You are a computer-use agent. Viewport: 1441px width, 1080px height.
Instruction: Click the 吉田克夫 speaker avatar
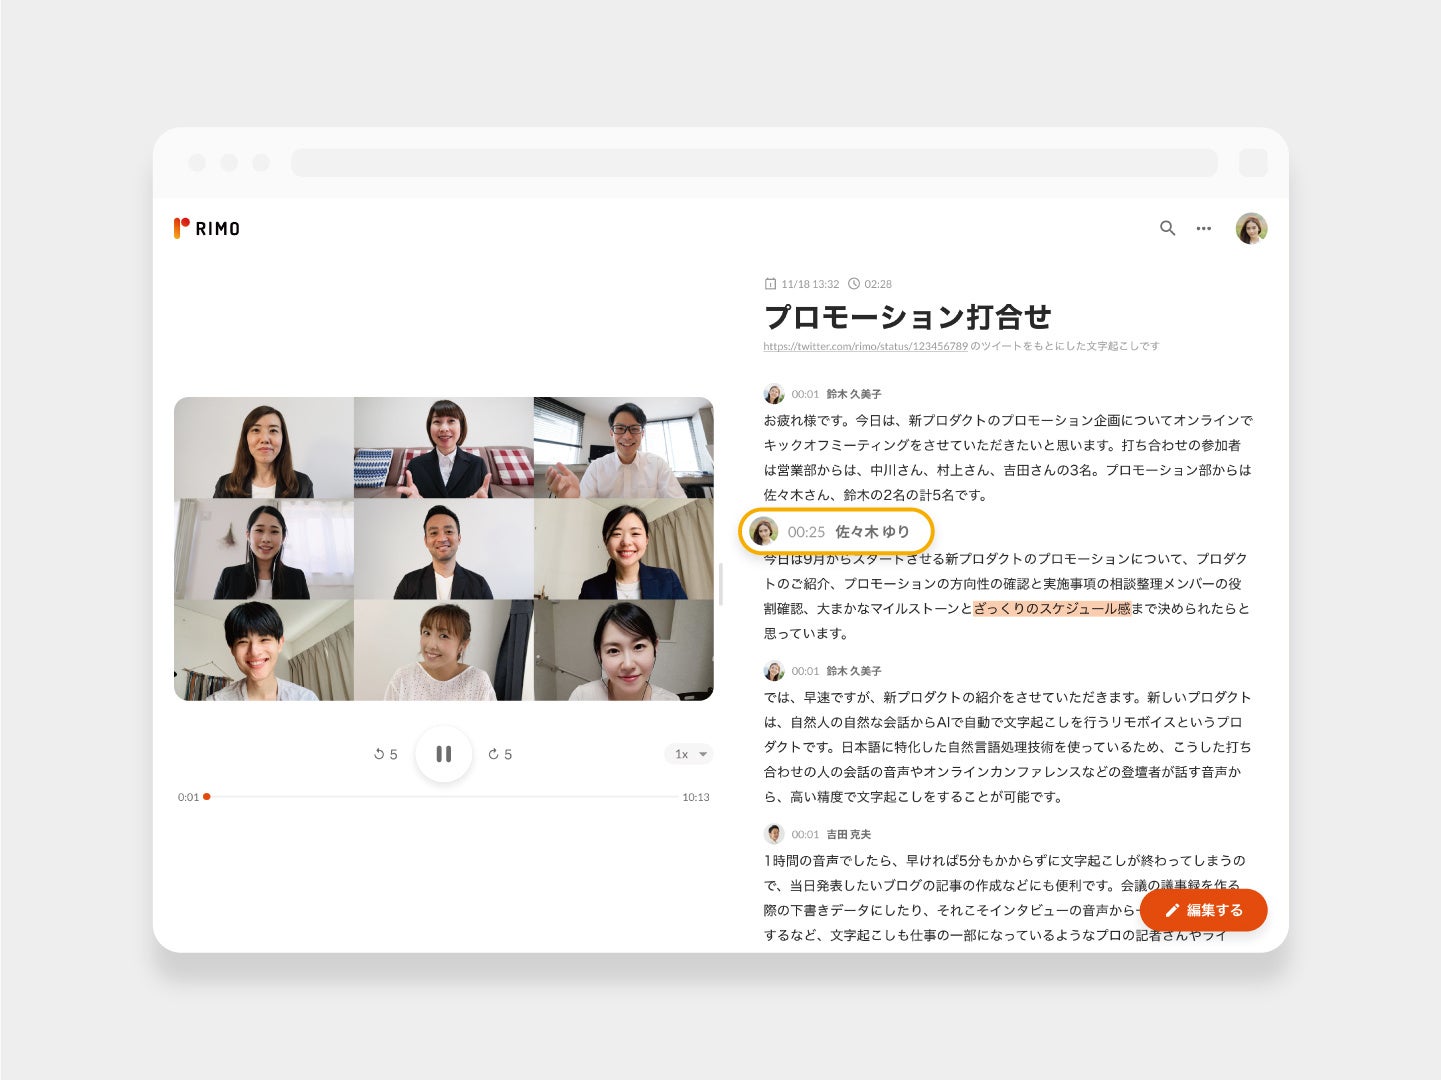point(774,834)
